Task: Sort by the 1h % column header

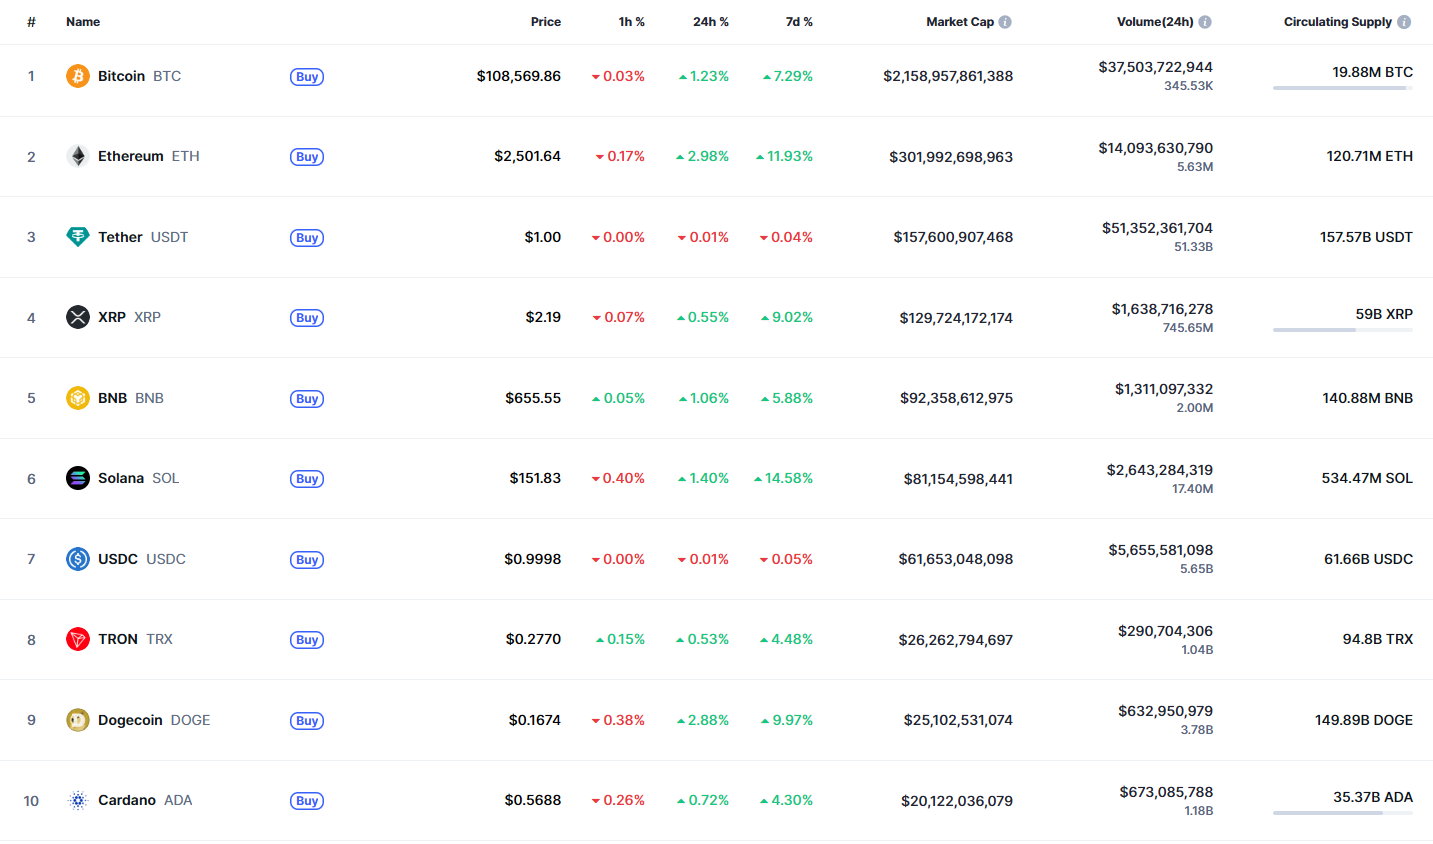Action: pyautogui.click(x=632, y=22)
